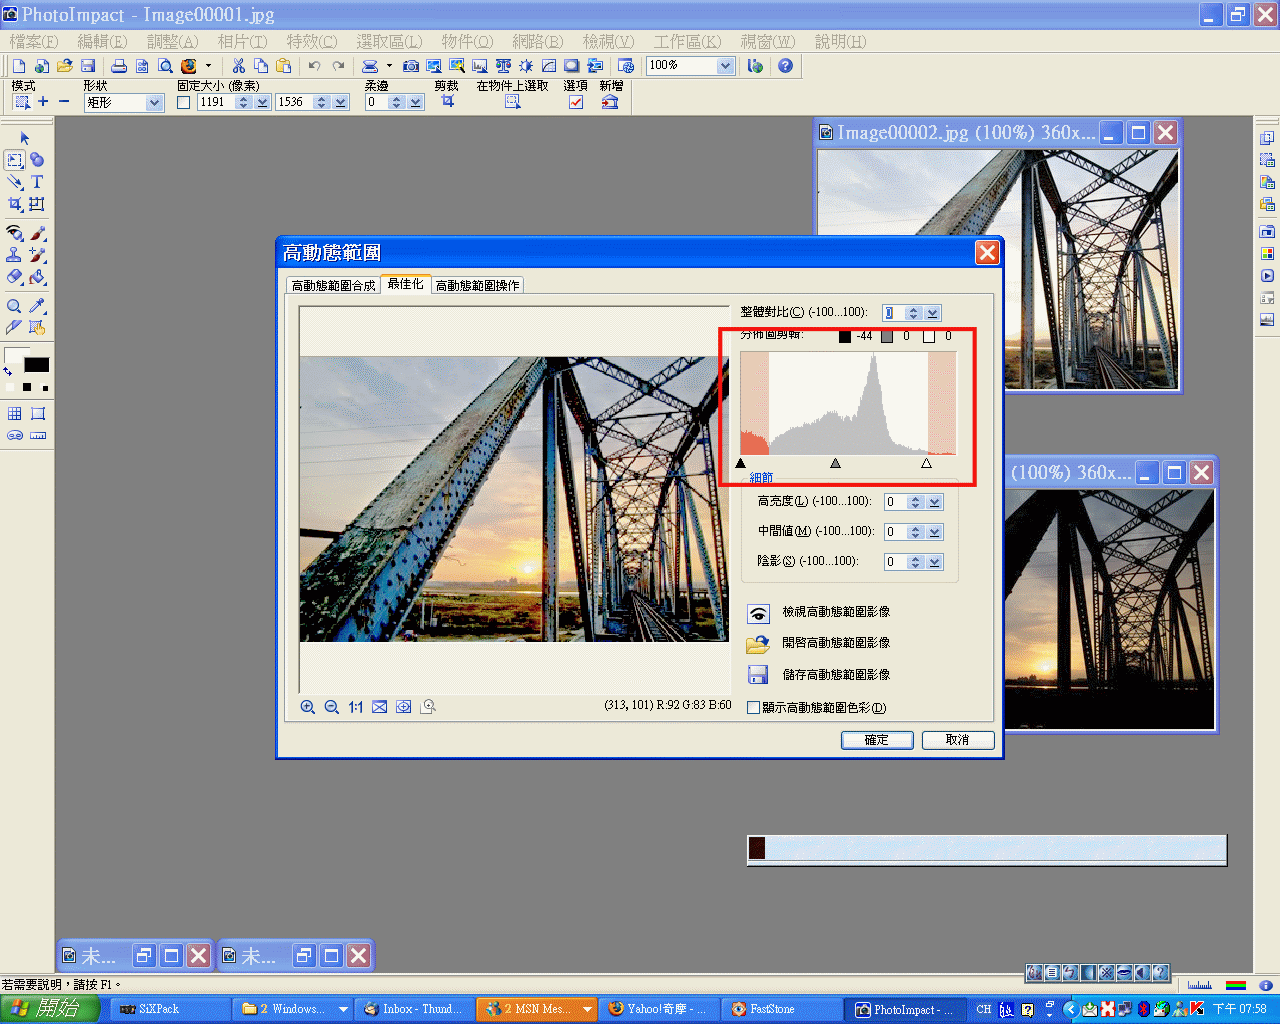Select the Eyedropper tool
The height and width of the screenshot is (1024, 1280).
coord(37,306)
